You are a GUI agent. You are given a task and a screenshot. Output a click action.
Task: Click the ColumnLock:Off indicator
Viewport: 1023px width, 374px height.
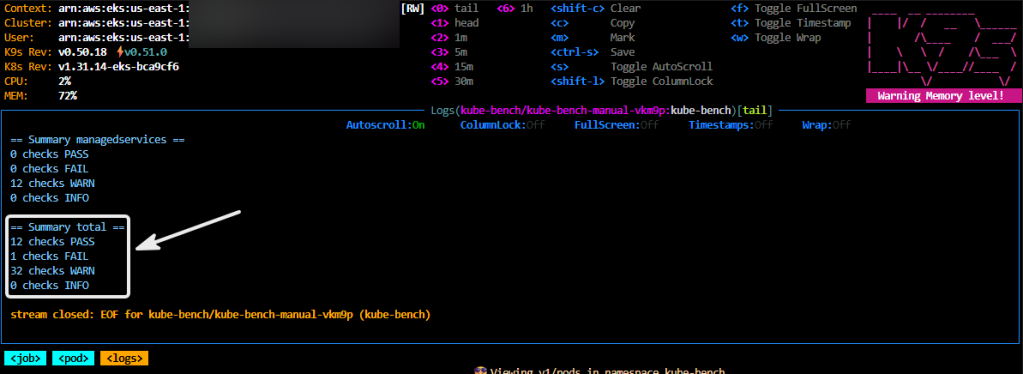(502, 125)
